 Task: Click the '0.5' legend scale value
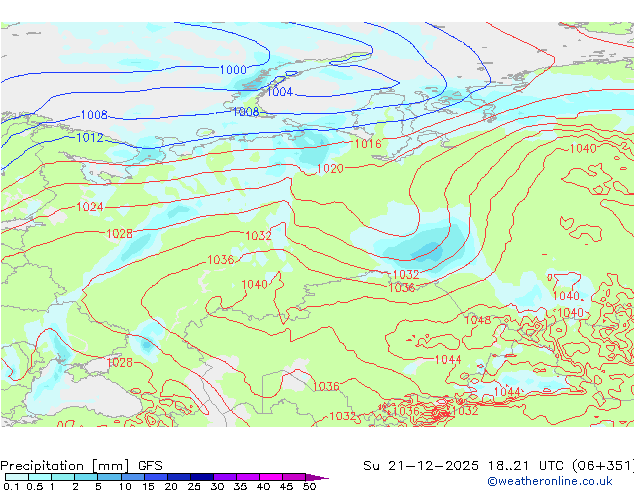[35, 486]
